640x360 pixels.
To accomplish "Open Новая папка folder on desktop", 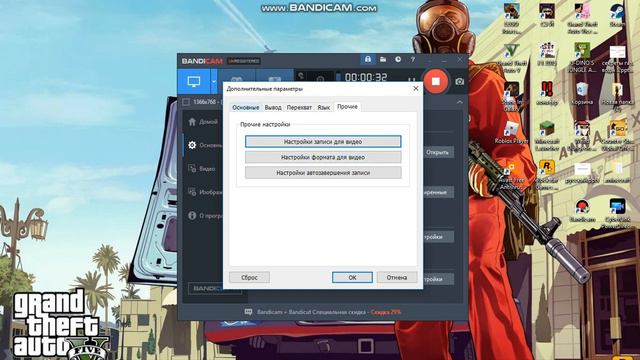I will coord(617,97).
